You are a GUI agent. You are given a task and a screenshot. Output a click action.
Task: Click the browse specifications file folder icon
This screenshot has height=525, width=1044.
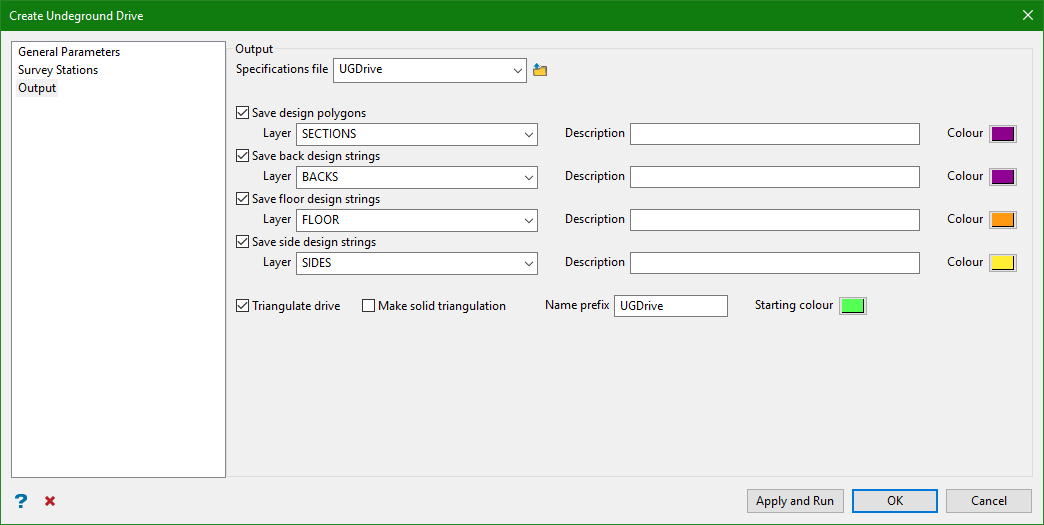pyautogui.click(x=540, y=70)
